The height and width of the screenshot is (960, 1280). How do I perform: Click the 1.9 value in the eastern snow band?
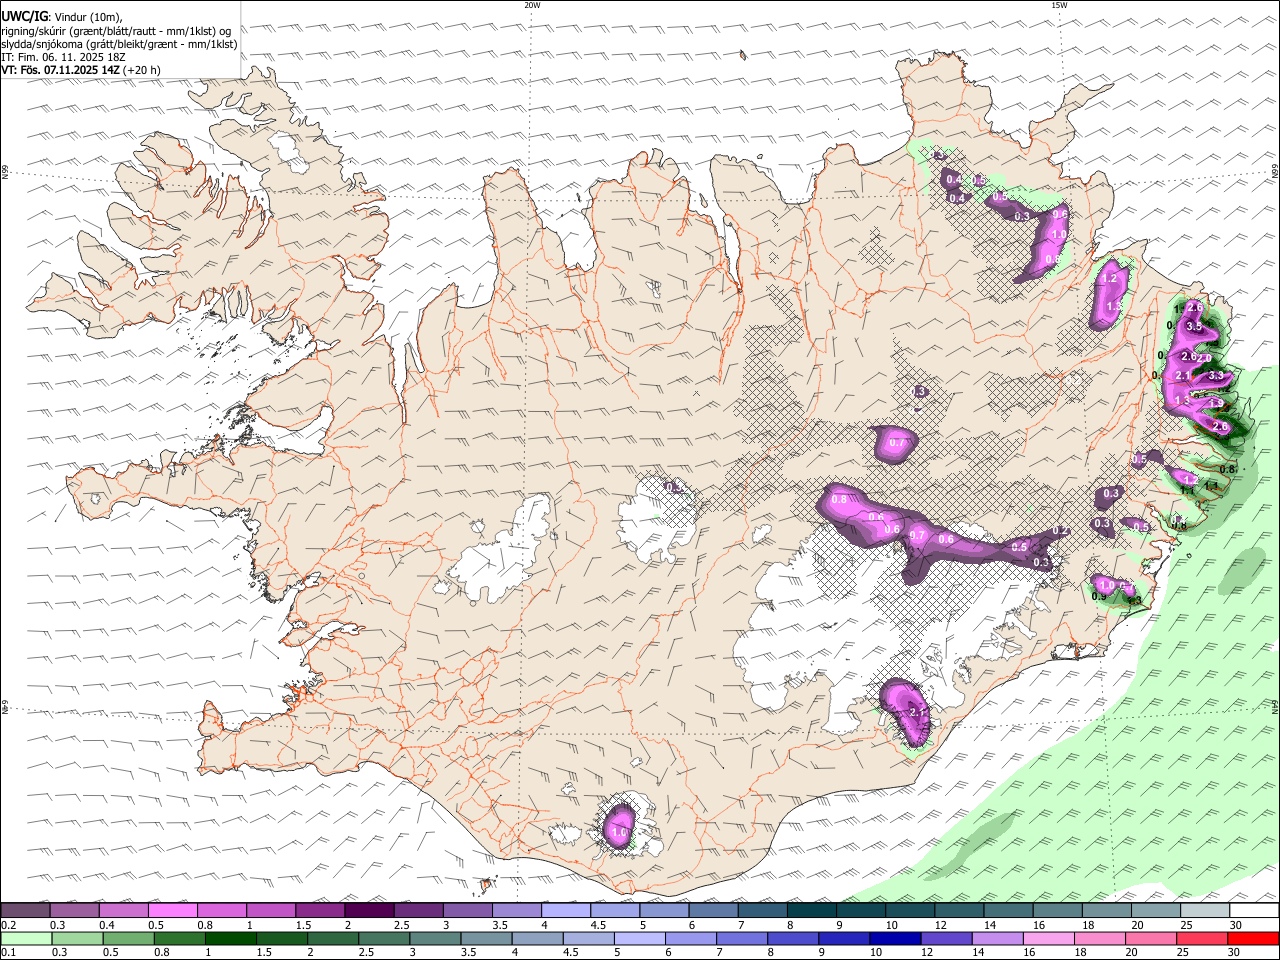(x=1216, y=403)
